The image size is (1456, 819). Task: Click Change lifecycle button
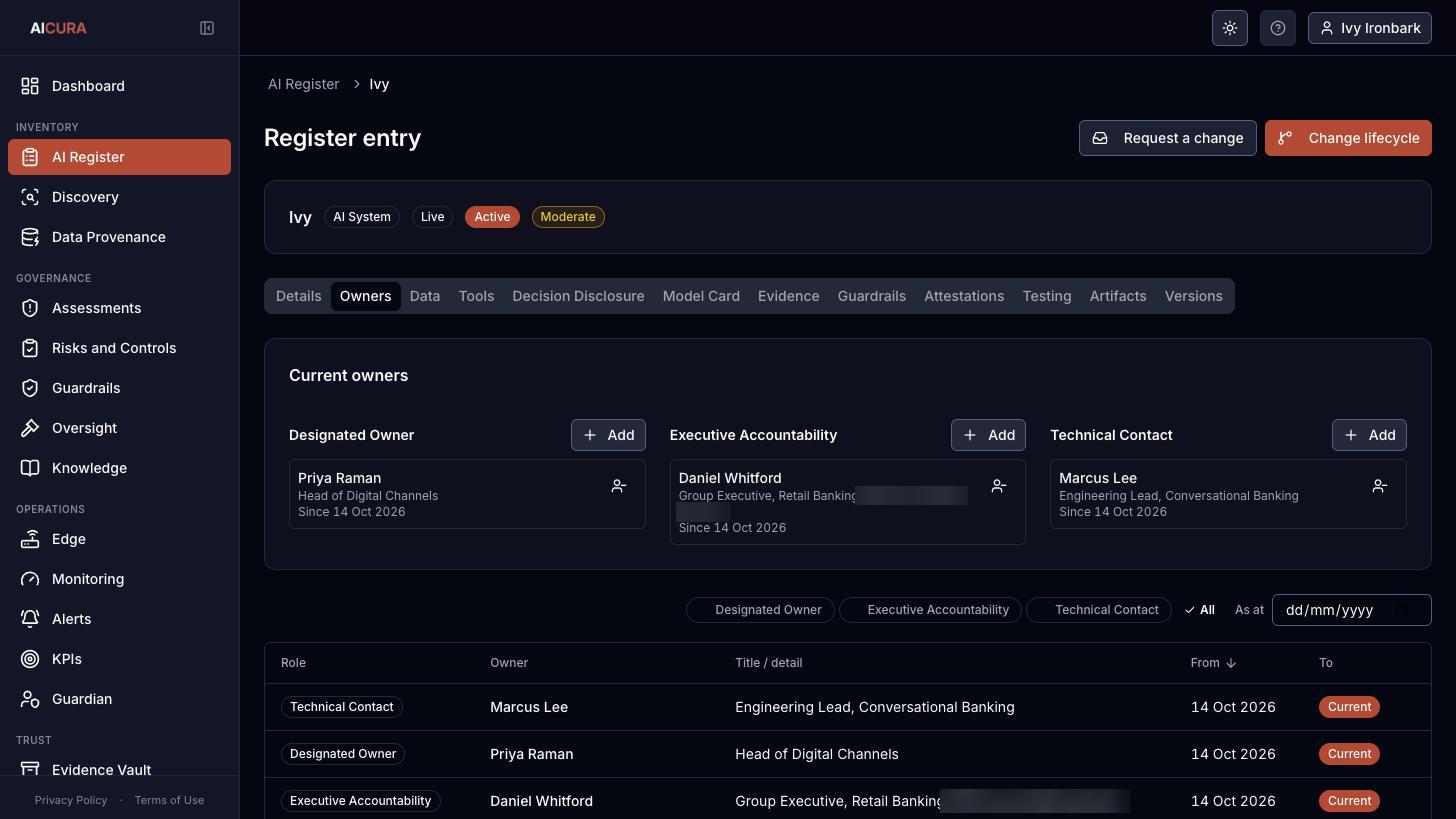(x=1348, y=138)
